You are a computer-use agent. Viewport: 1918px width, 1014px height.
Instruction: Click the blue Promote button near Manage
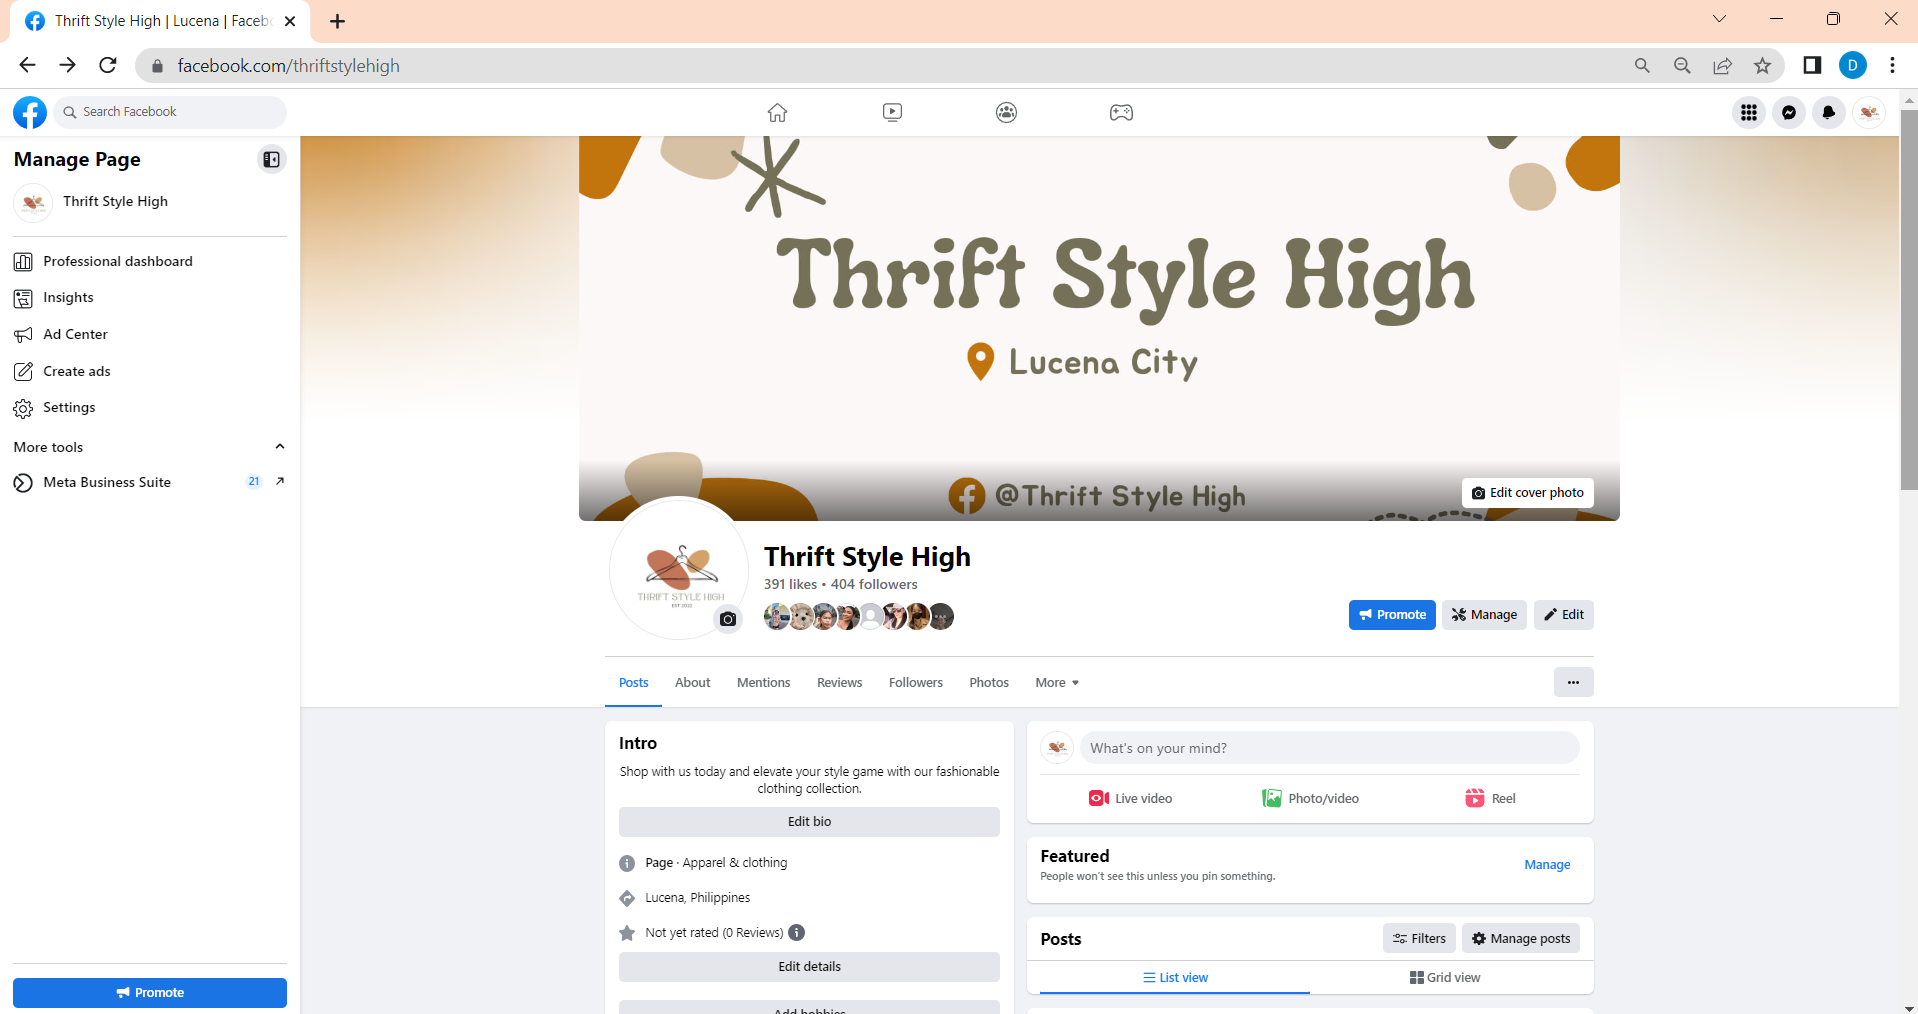pos(1392,615)
